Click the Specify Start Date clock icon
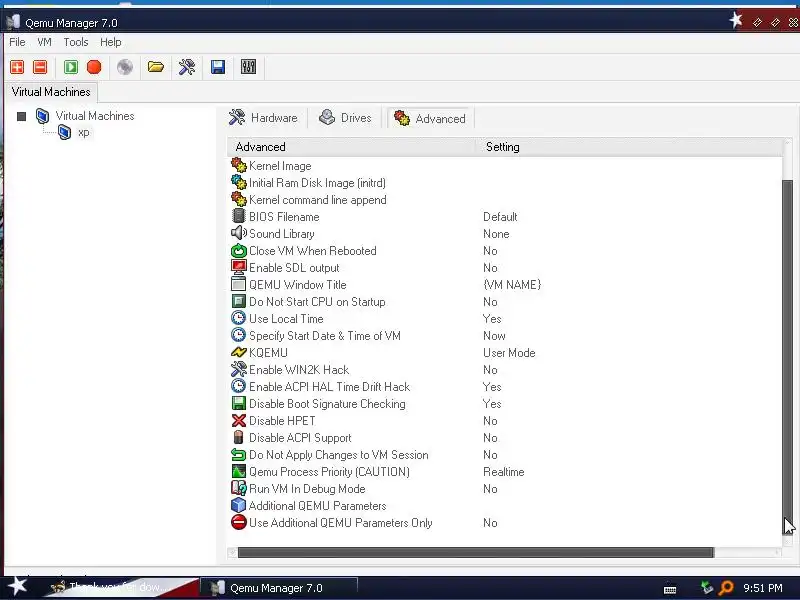Screen dimensions: 800x600 point(238,335)
